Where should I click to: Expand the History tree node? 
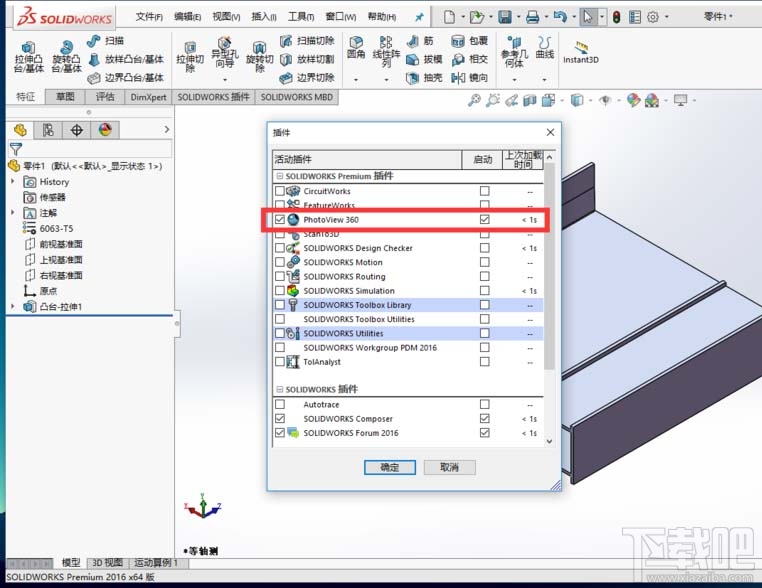pyautogui.click(x=13, y=181)
